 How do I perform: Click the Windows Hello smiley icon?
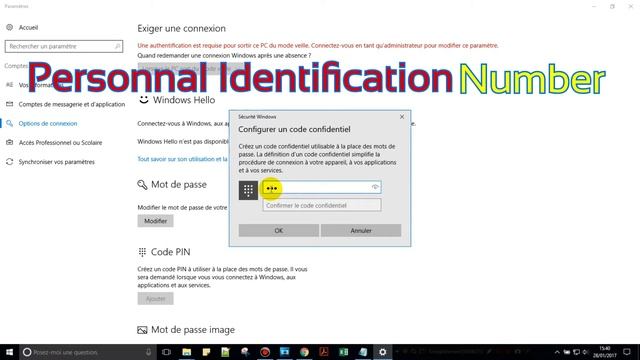[x=143, y=100]
